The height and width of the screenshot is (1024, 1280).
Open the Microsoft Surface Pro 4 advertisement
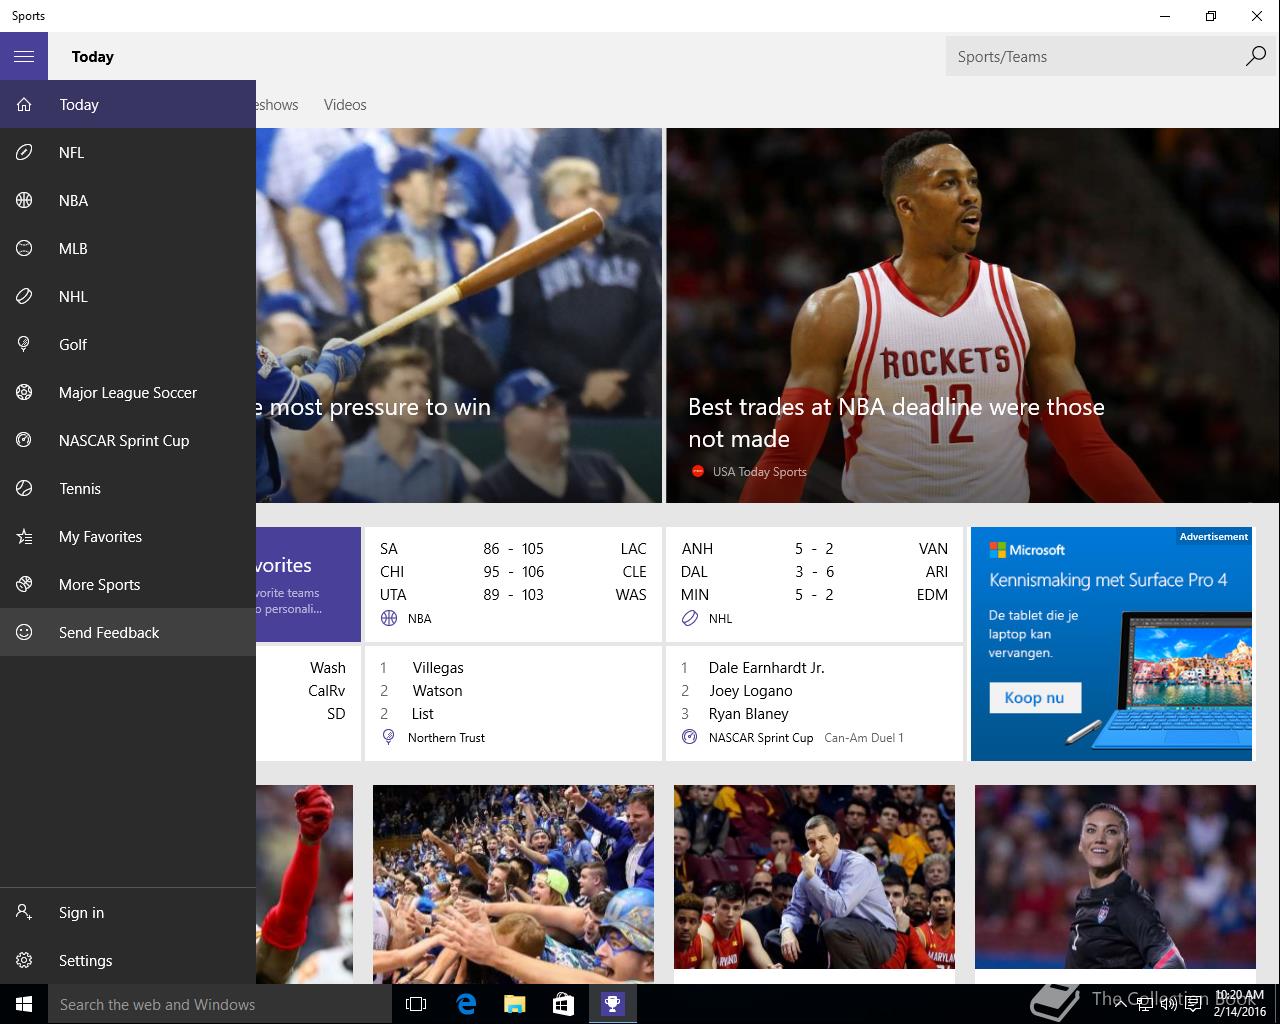(x=1111, y=644)
